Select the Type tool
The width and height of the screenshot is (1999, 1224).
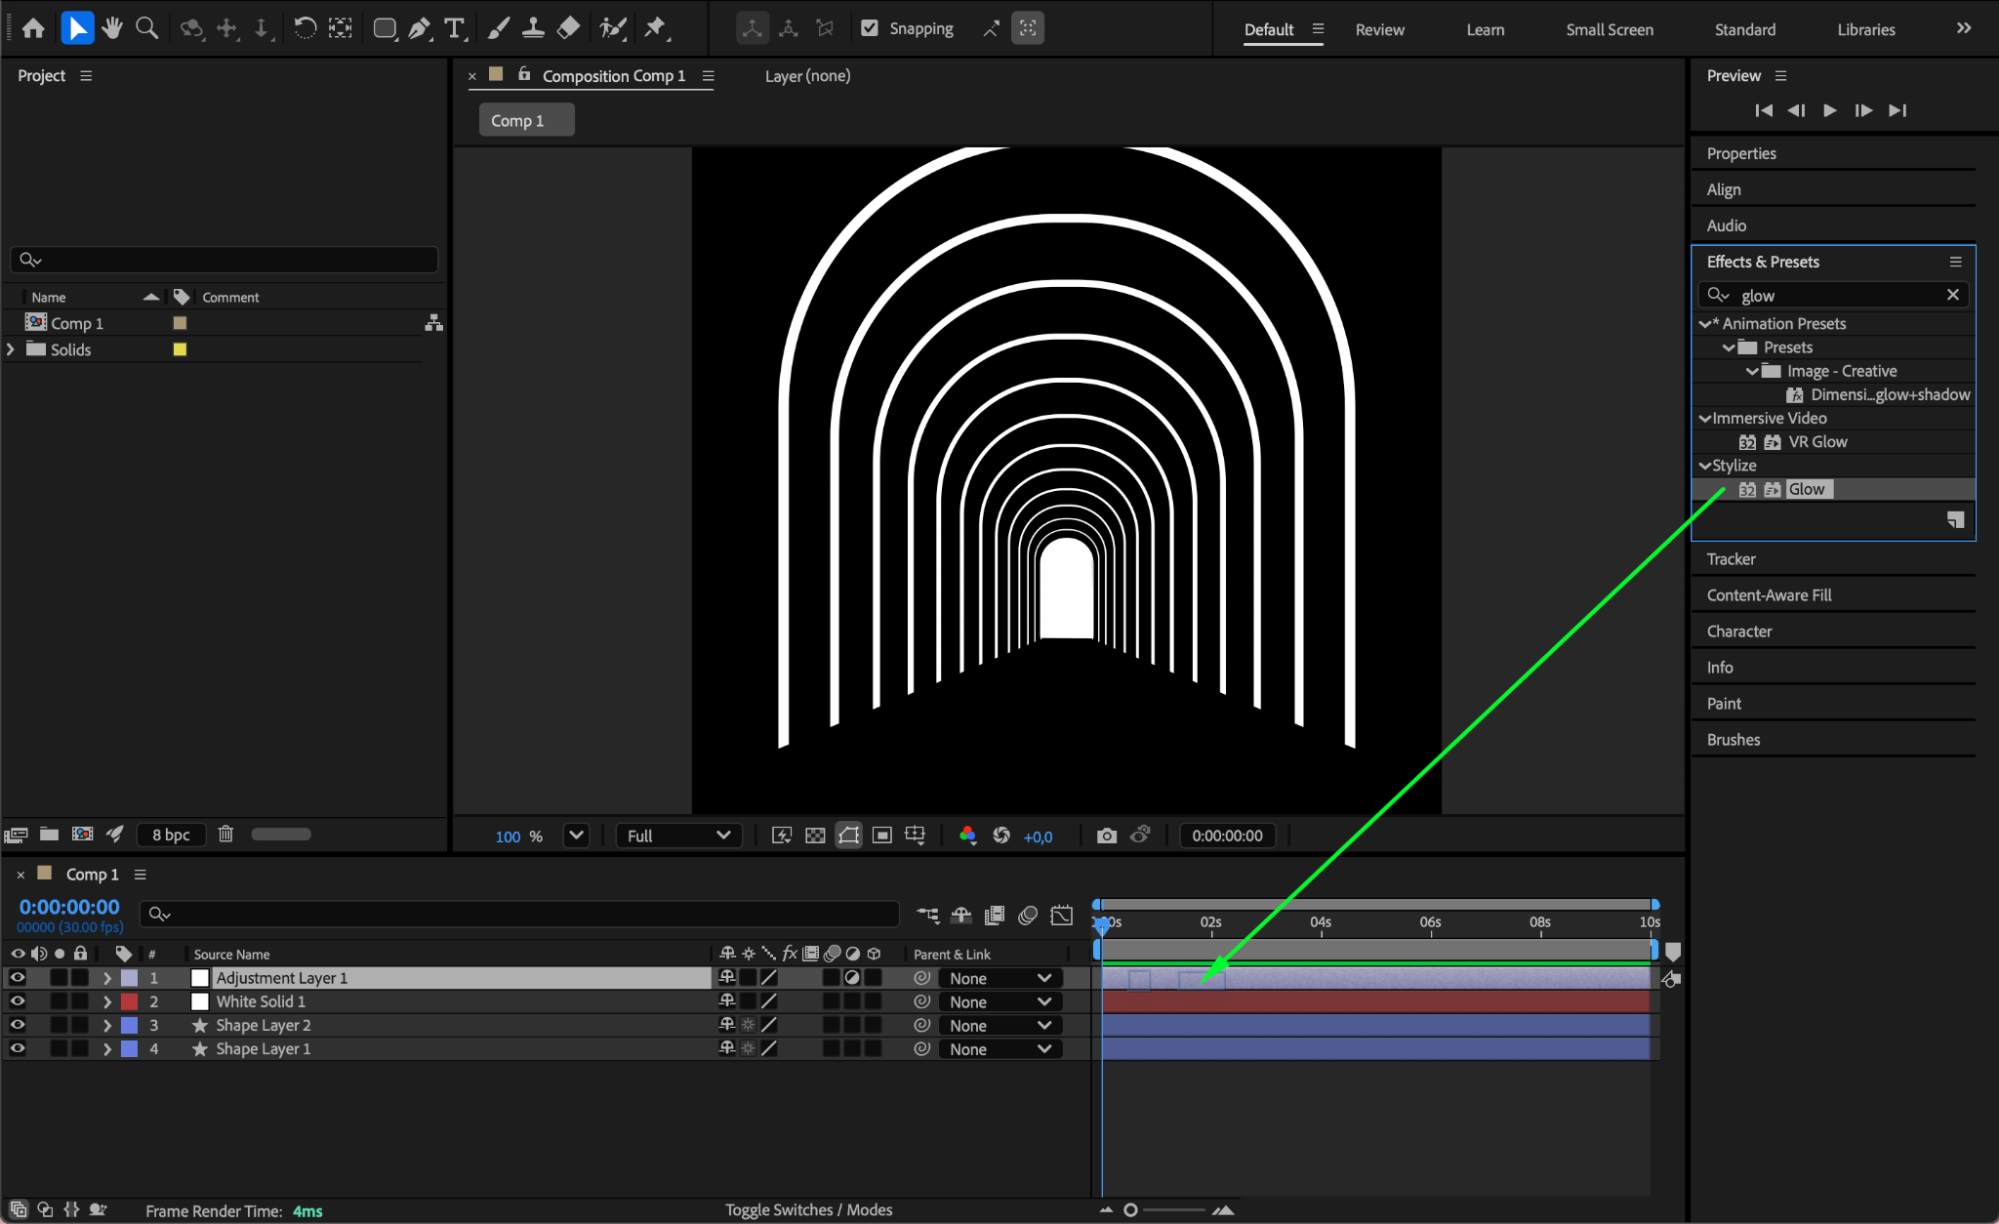click(454, 28)
